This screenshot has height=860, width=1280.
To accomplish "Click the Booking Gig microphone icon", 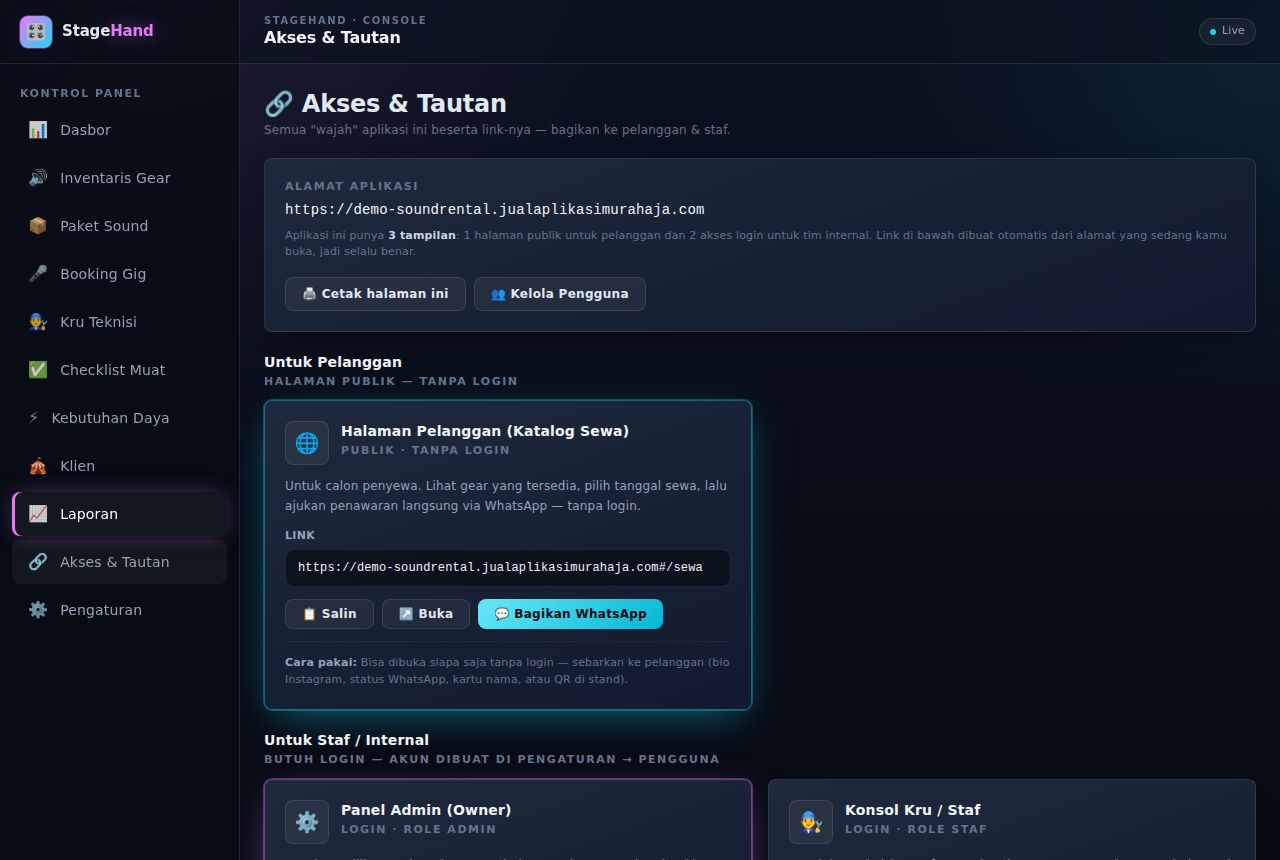I will 38,274.
